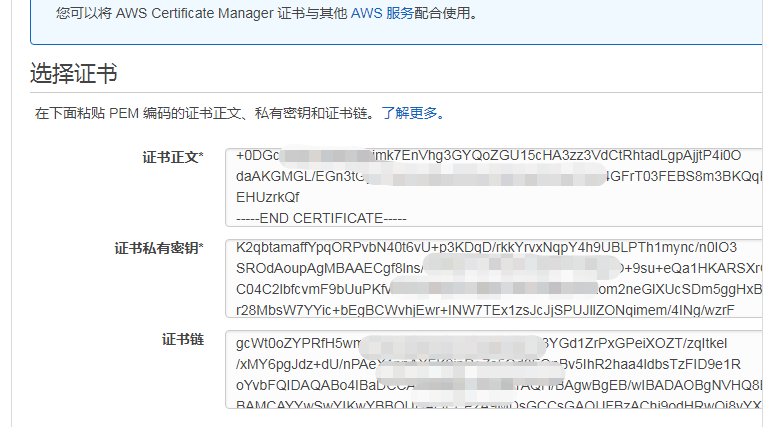769x427 pixels.
Task: Click into the 证书链 textarea
Action: (493, 370)
